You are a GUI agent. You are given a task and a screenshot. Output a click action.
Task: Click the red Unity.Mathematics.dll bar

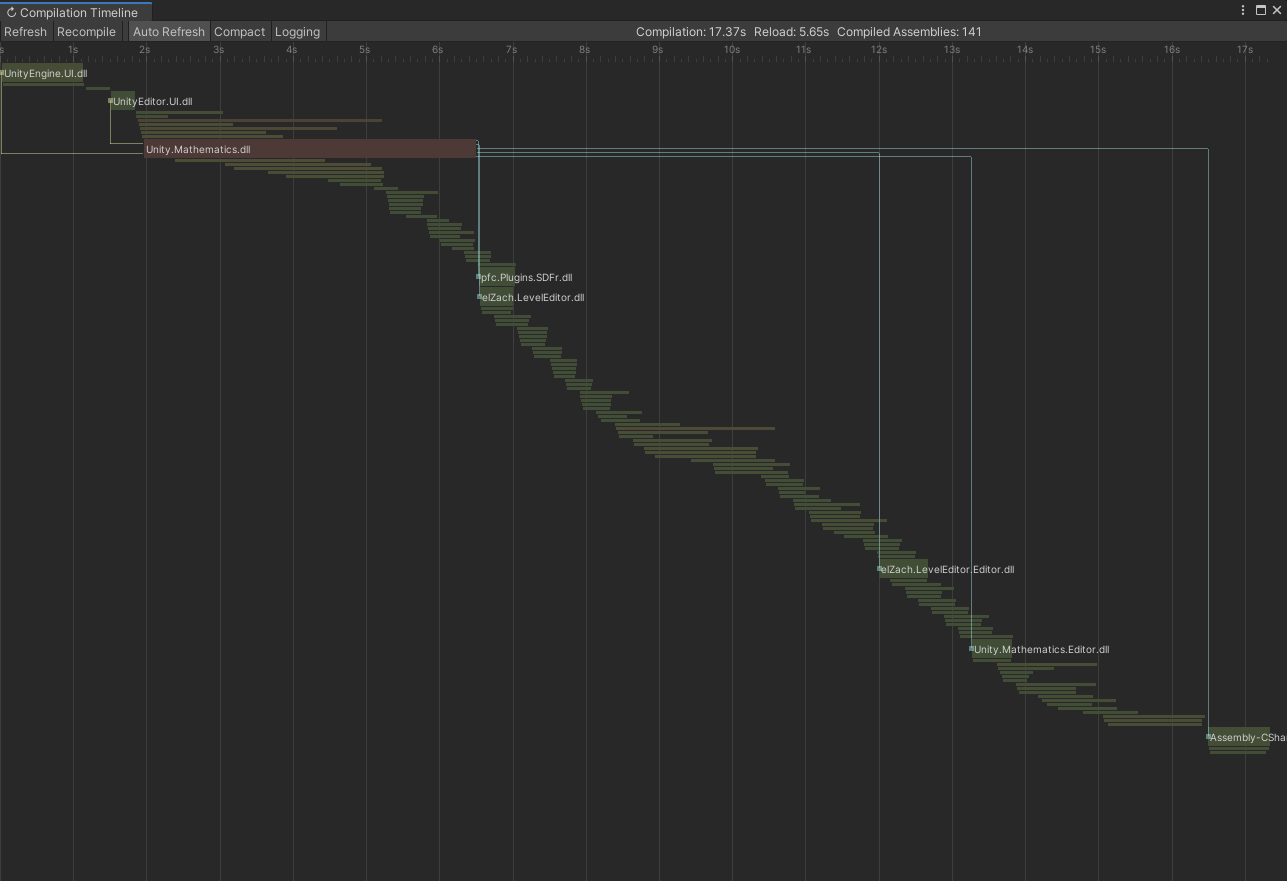pos(310,149)
